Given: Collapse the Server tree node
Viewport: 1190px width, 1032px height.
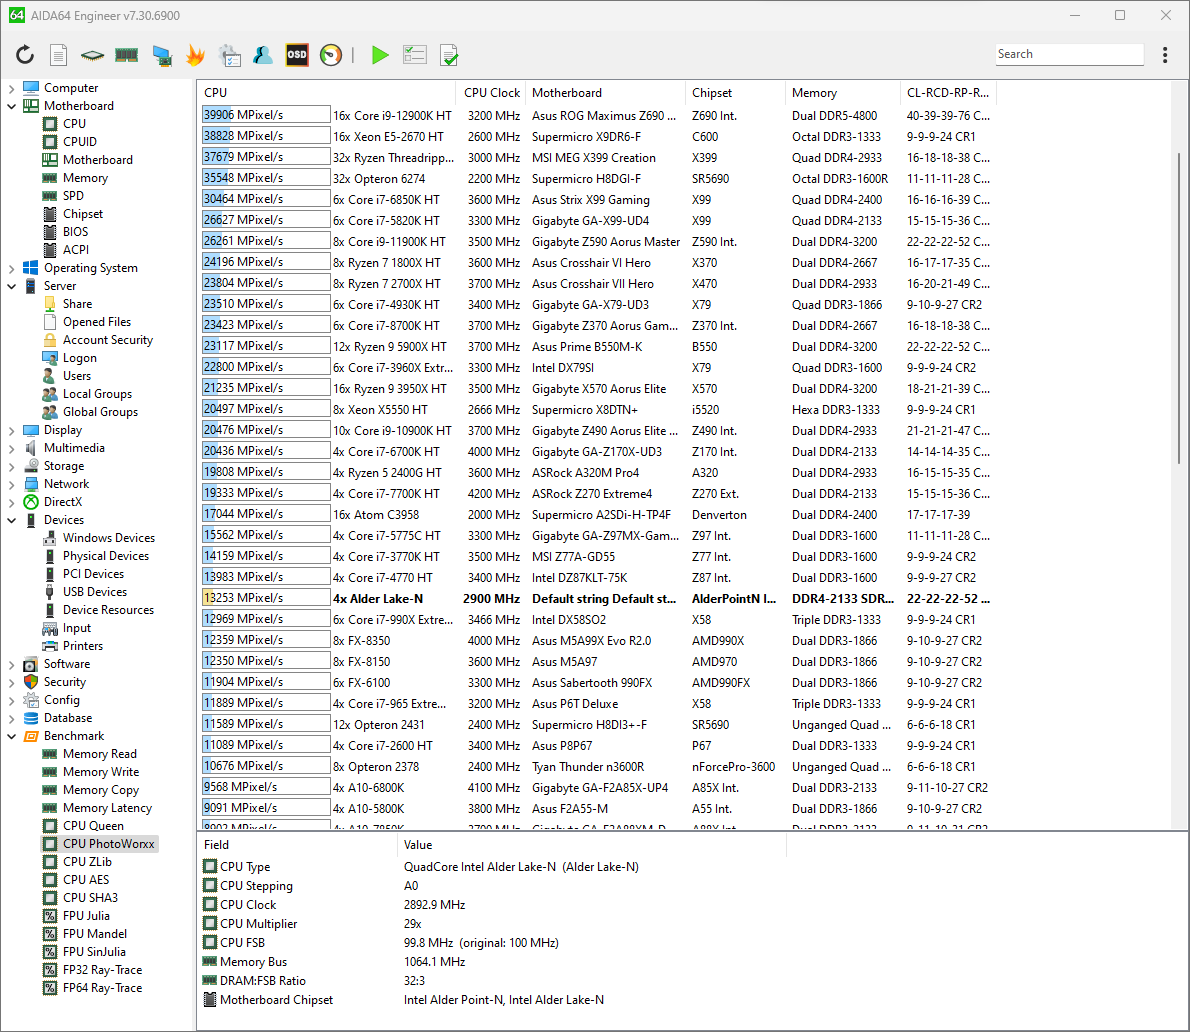Looking at the screenshot, I should coord(11,286).
